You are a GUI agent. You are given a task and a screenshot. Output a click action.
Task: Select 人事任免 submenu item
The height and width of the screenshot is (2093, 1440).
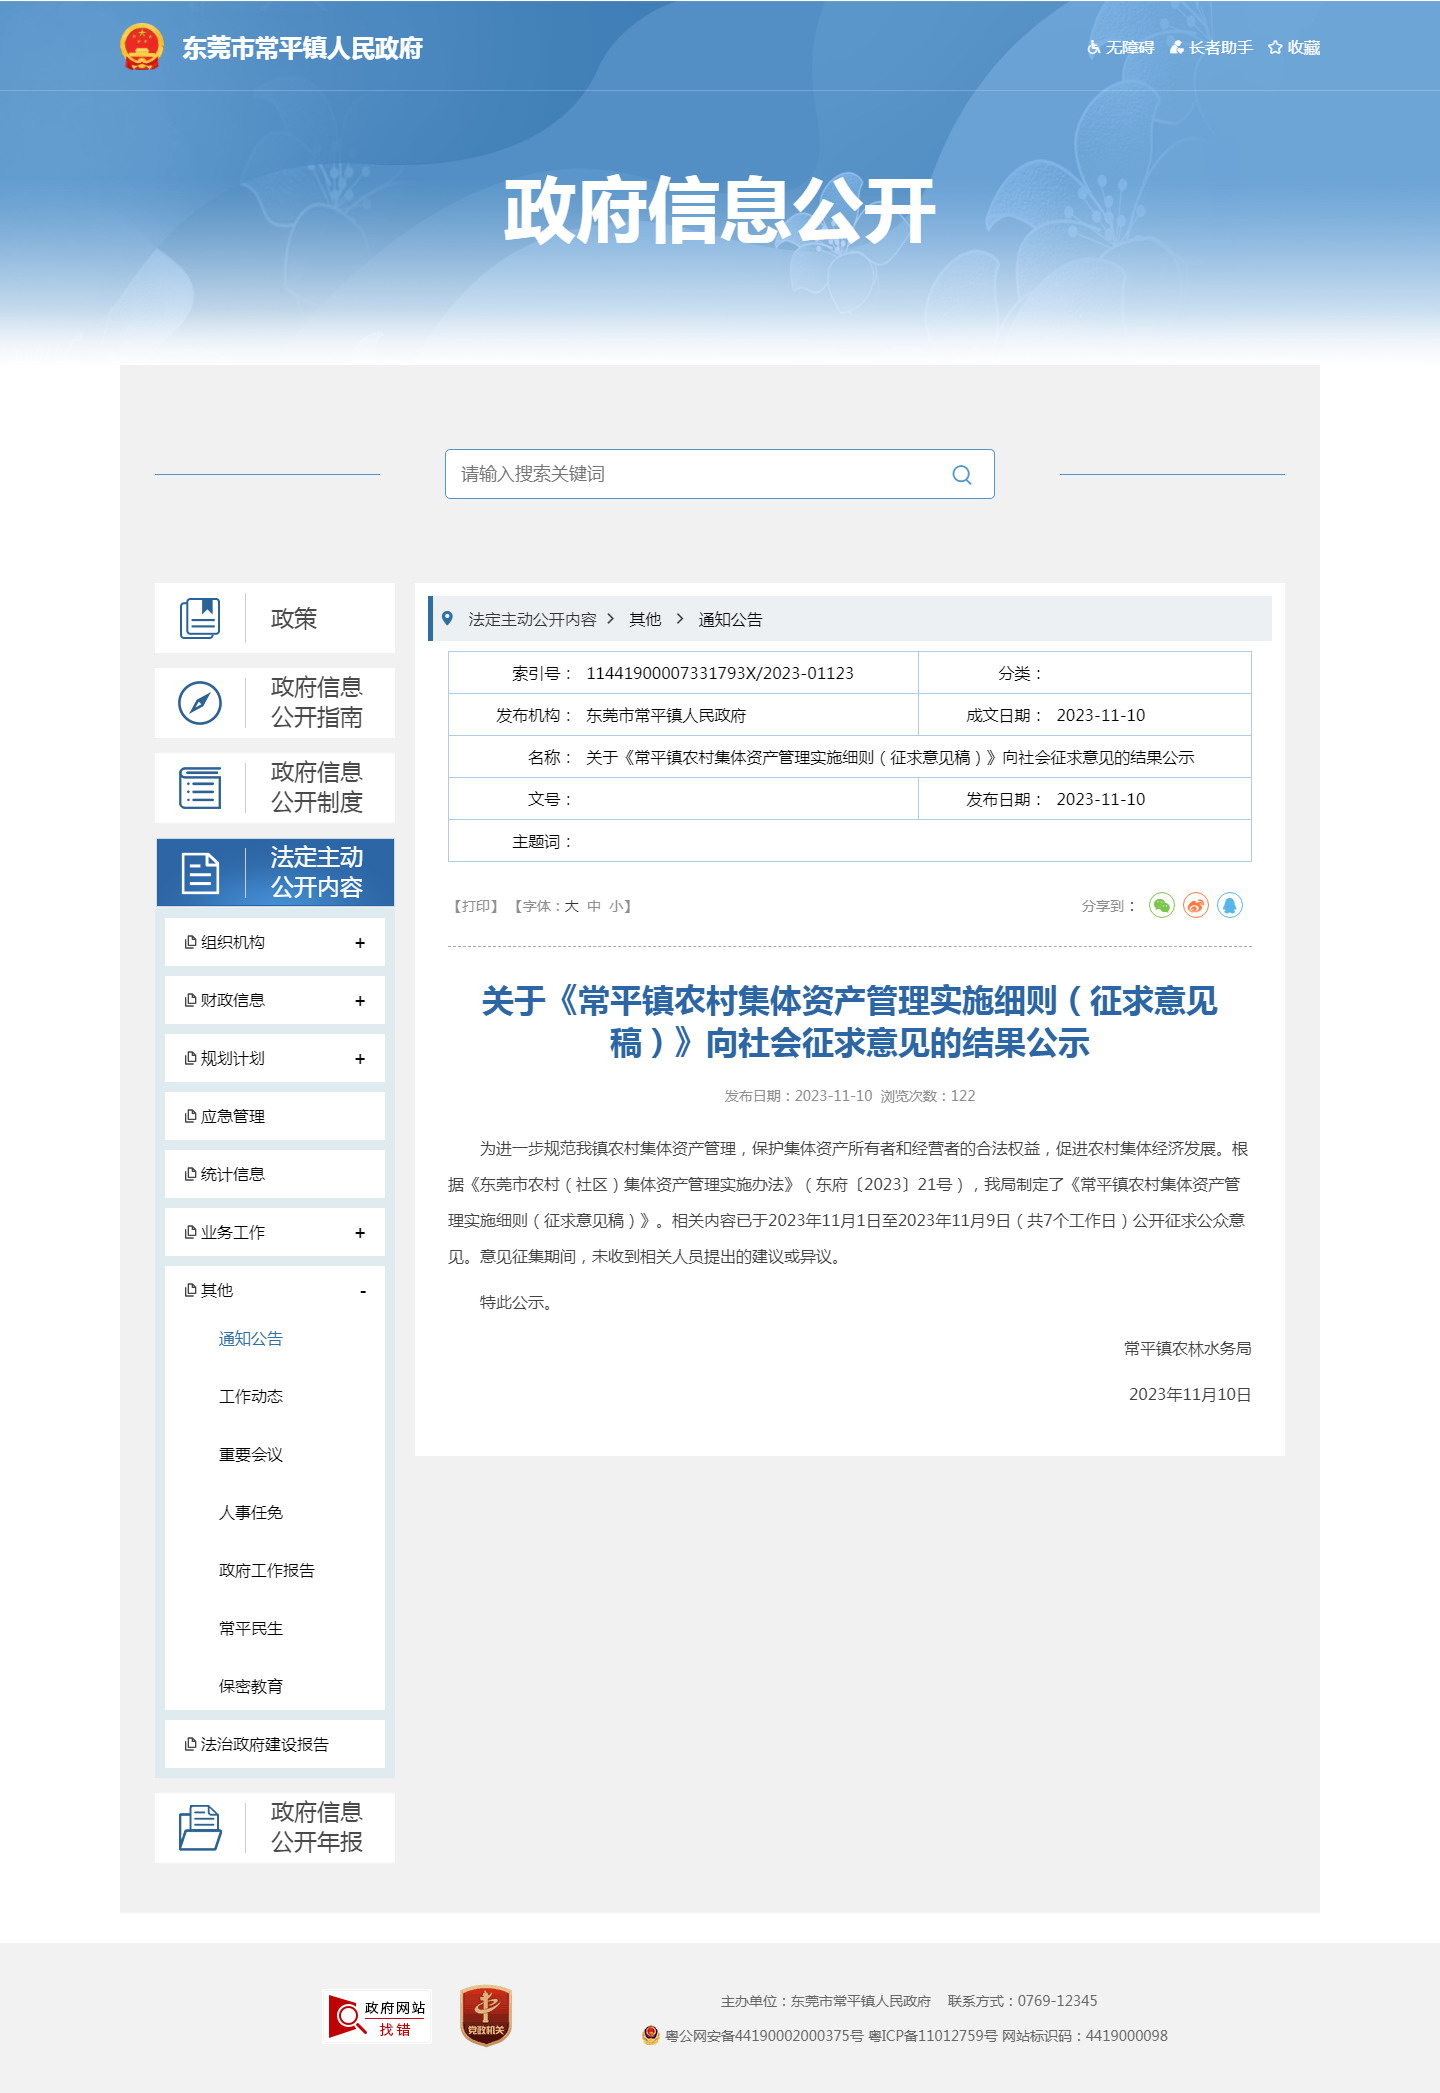pyautogui.click(x=251, y=1513)
